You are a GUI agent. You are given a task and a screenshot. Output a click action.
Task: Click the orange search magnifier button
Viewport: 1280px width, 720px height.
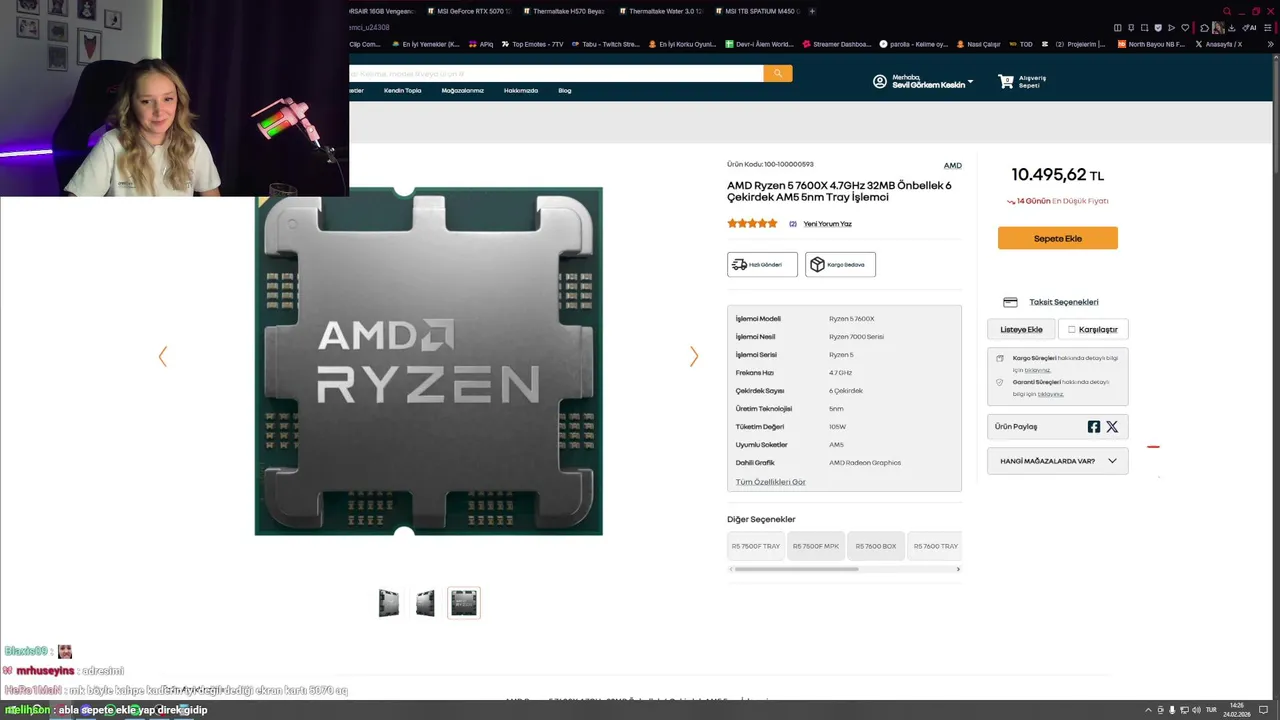(x=778, y=73)
